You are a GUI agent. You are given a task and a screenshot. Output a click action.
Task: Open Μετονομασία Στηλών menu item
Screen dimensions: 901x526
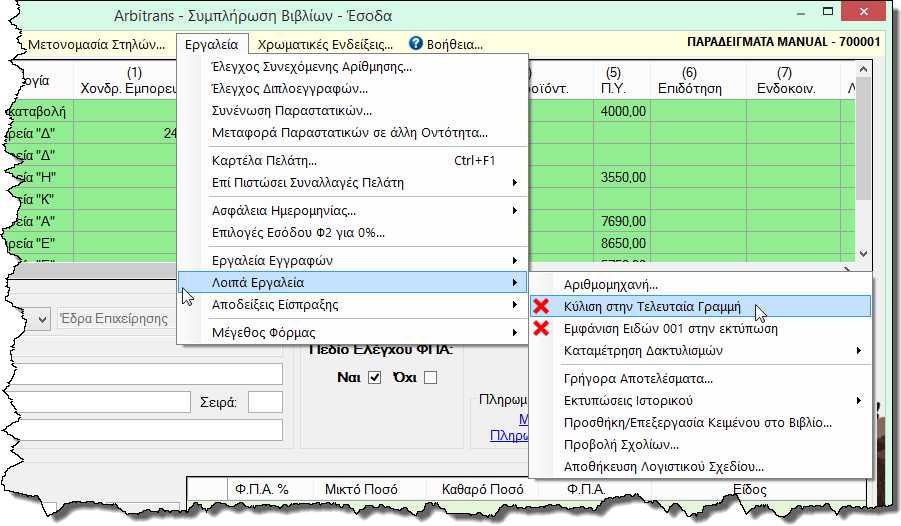coord(97,45)
